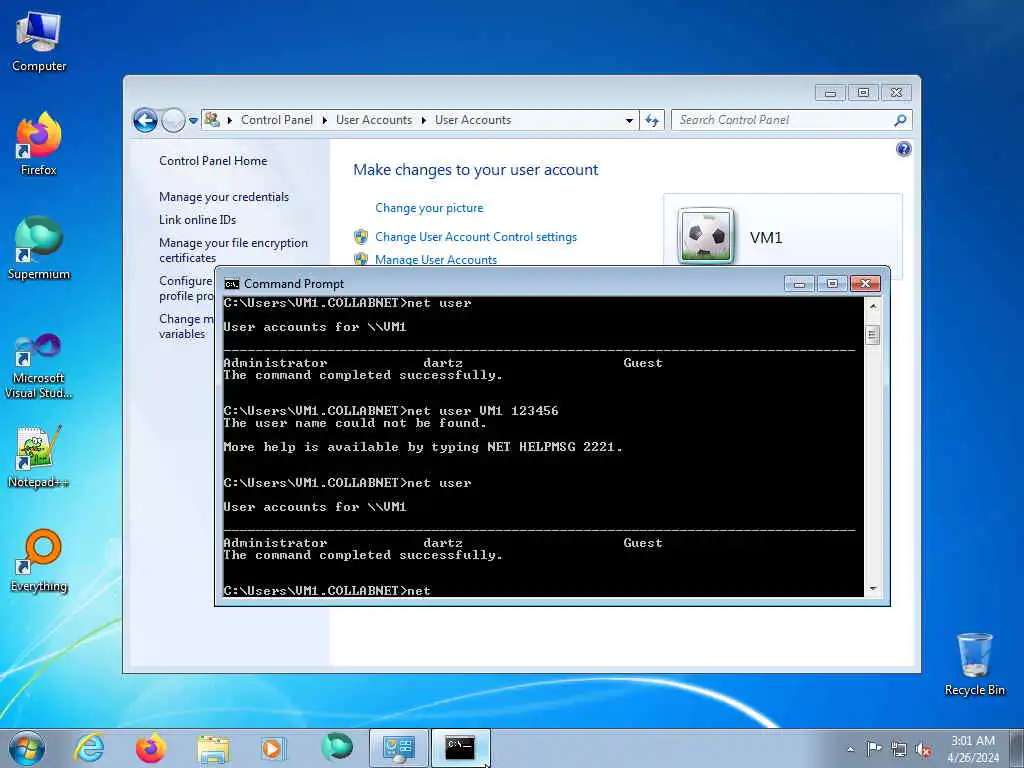Open Firefox from the taskbar
The height and width of the screenshot is (768, 1024).
point(151,748)
